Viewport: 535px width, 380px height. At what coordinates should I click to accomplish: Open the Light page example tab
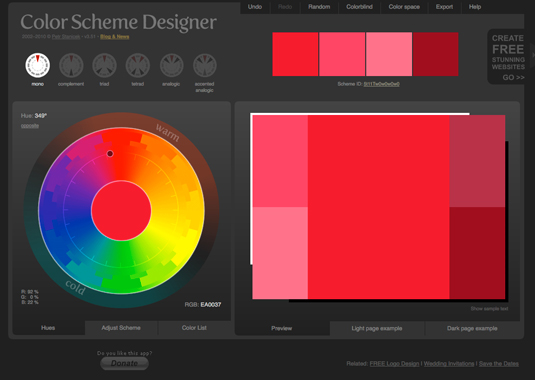point(377,328)
